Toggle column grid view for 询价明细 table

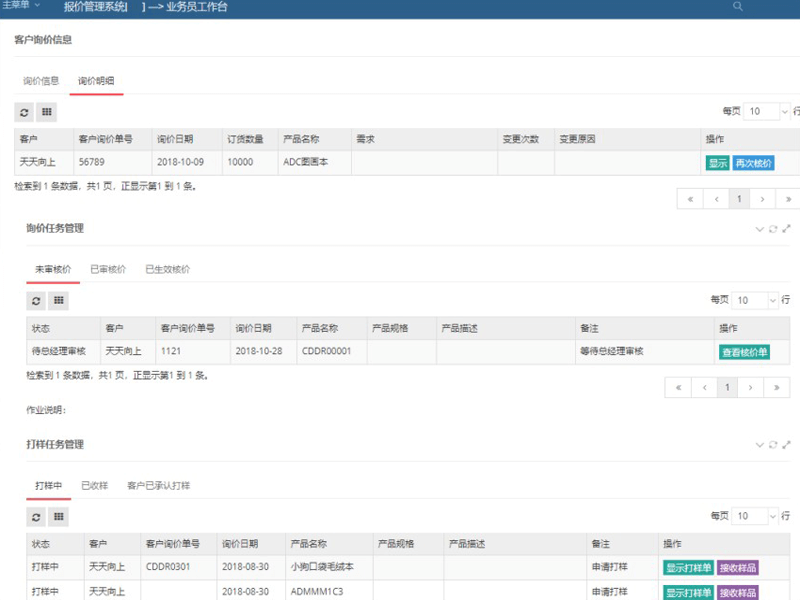click(46, 112)
